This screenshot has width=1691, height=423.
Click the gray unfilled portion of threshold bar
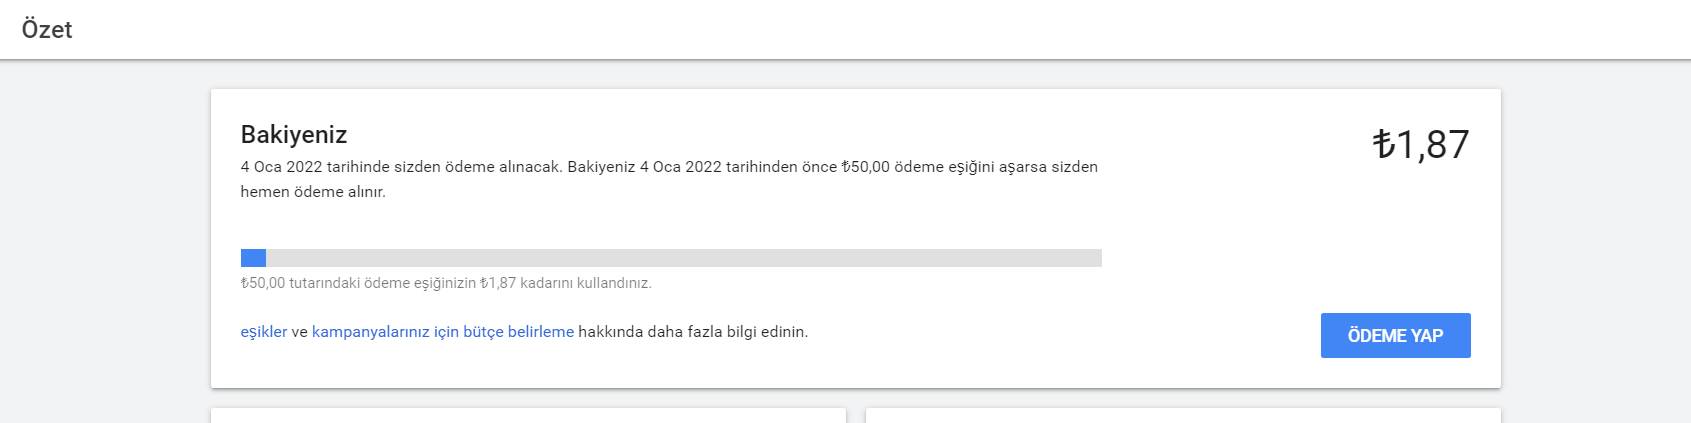click(684, 258)
